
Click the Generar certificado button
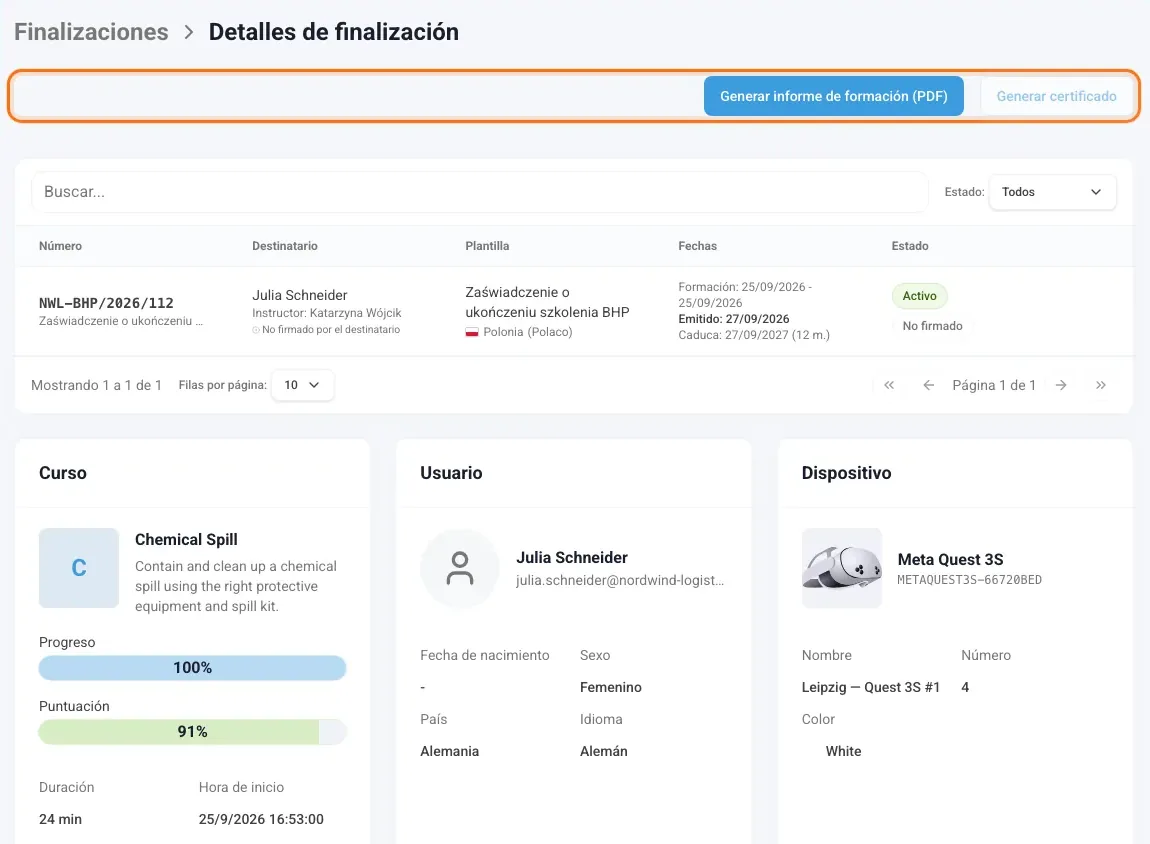pos(1056,96)
